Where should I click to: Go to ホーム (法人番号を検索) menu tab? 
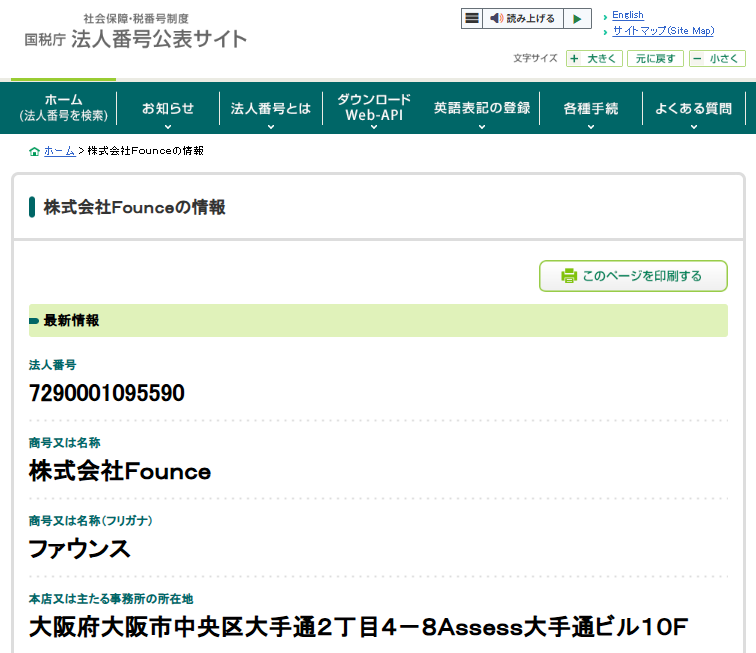click(64, 108)
